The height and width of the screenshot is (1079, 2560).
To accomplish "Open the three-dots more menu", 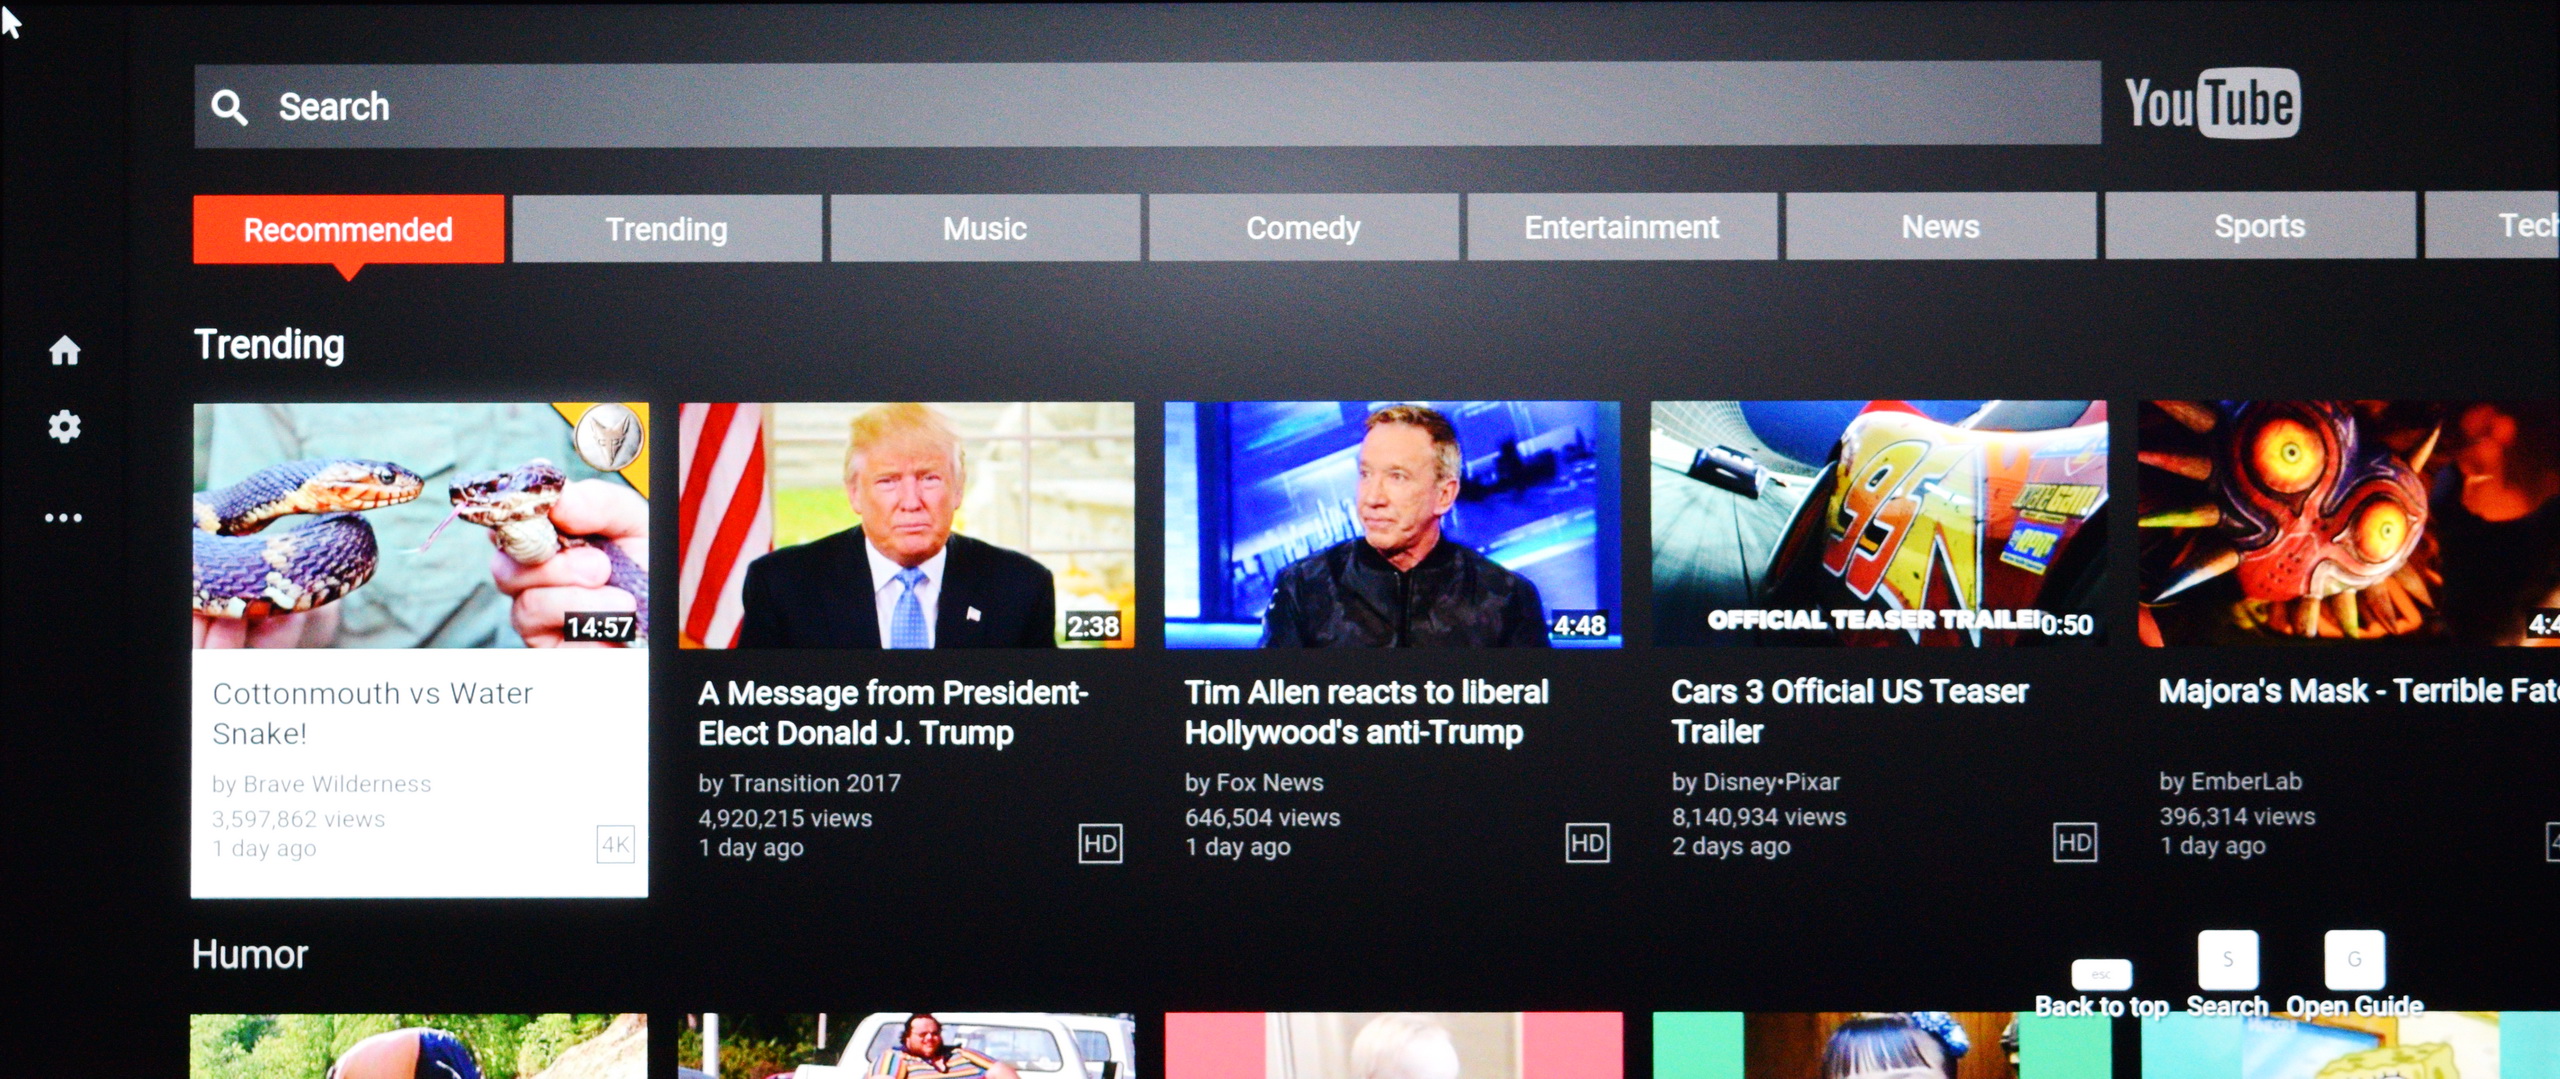I will [x=63, y=517].
